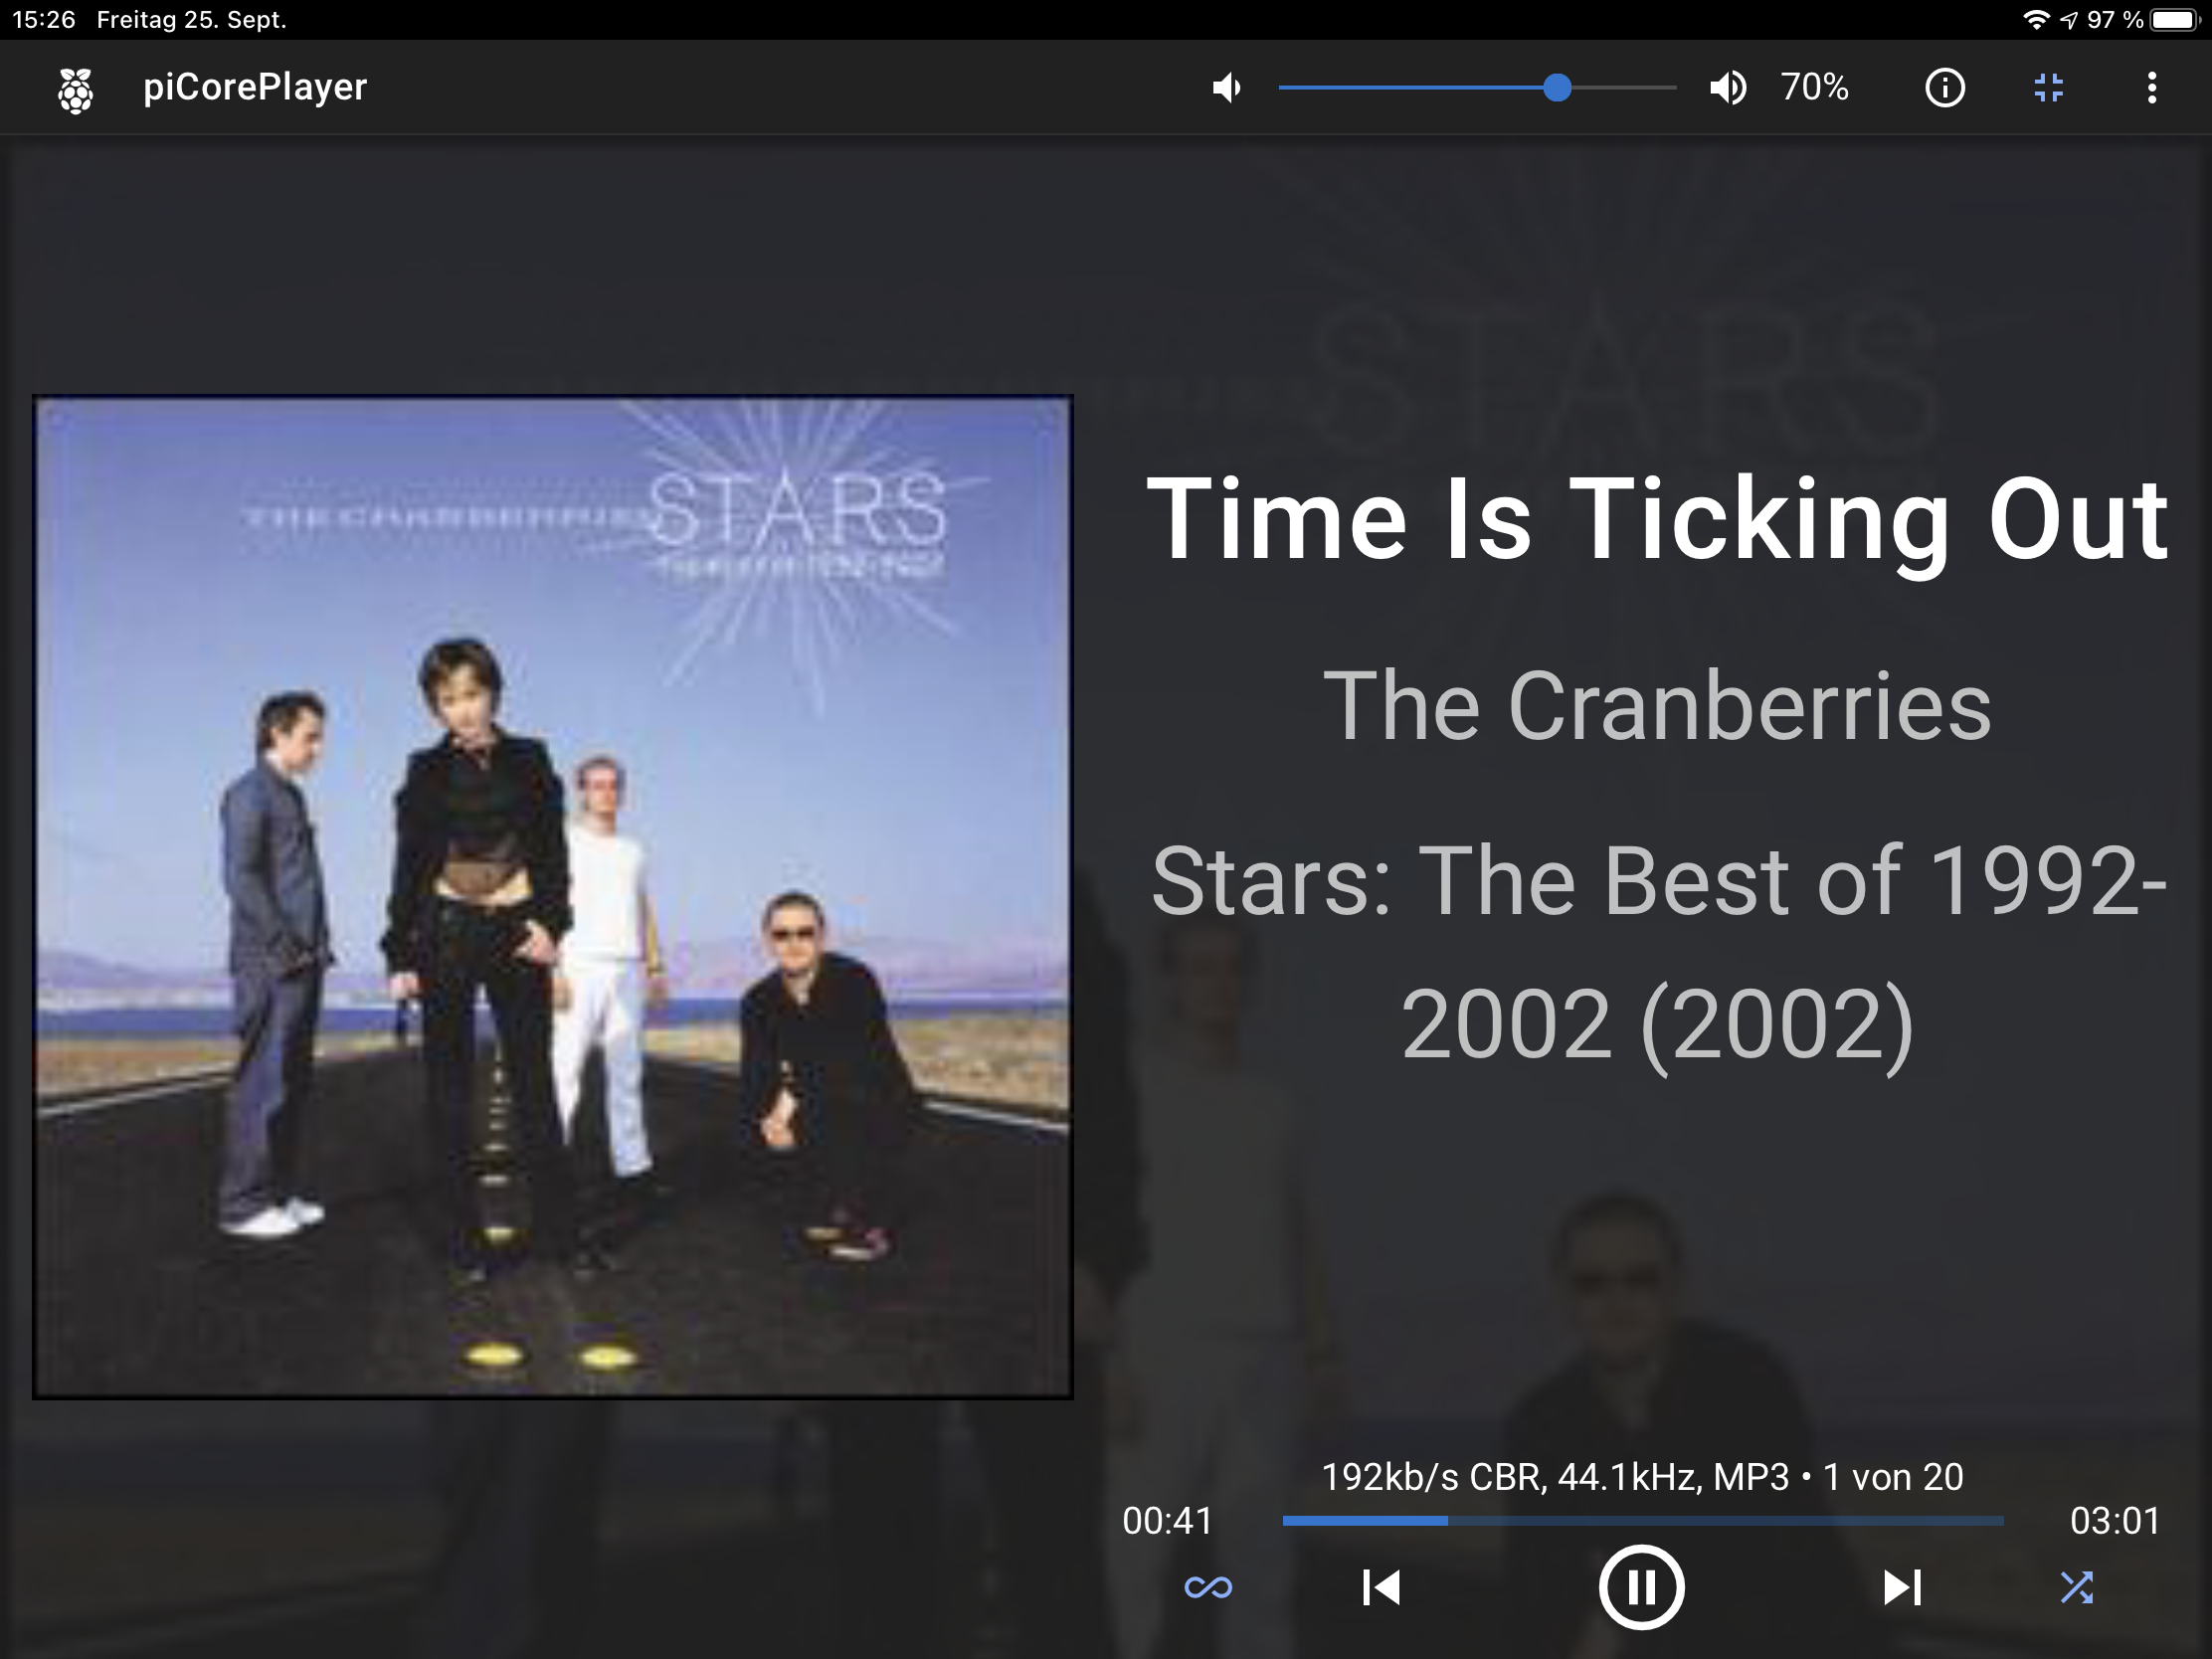Collapse the large artwork view

(x=2048, y=88)
